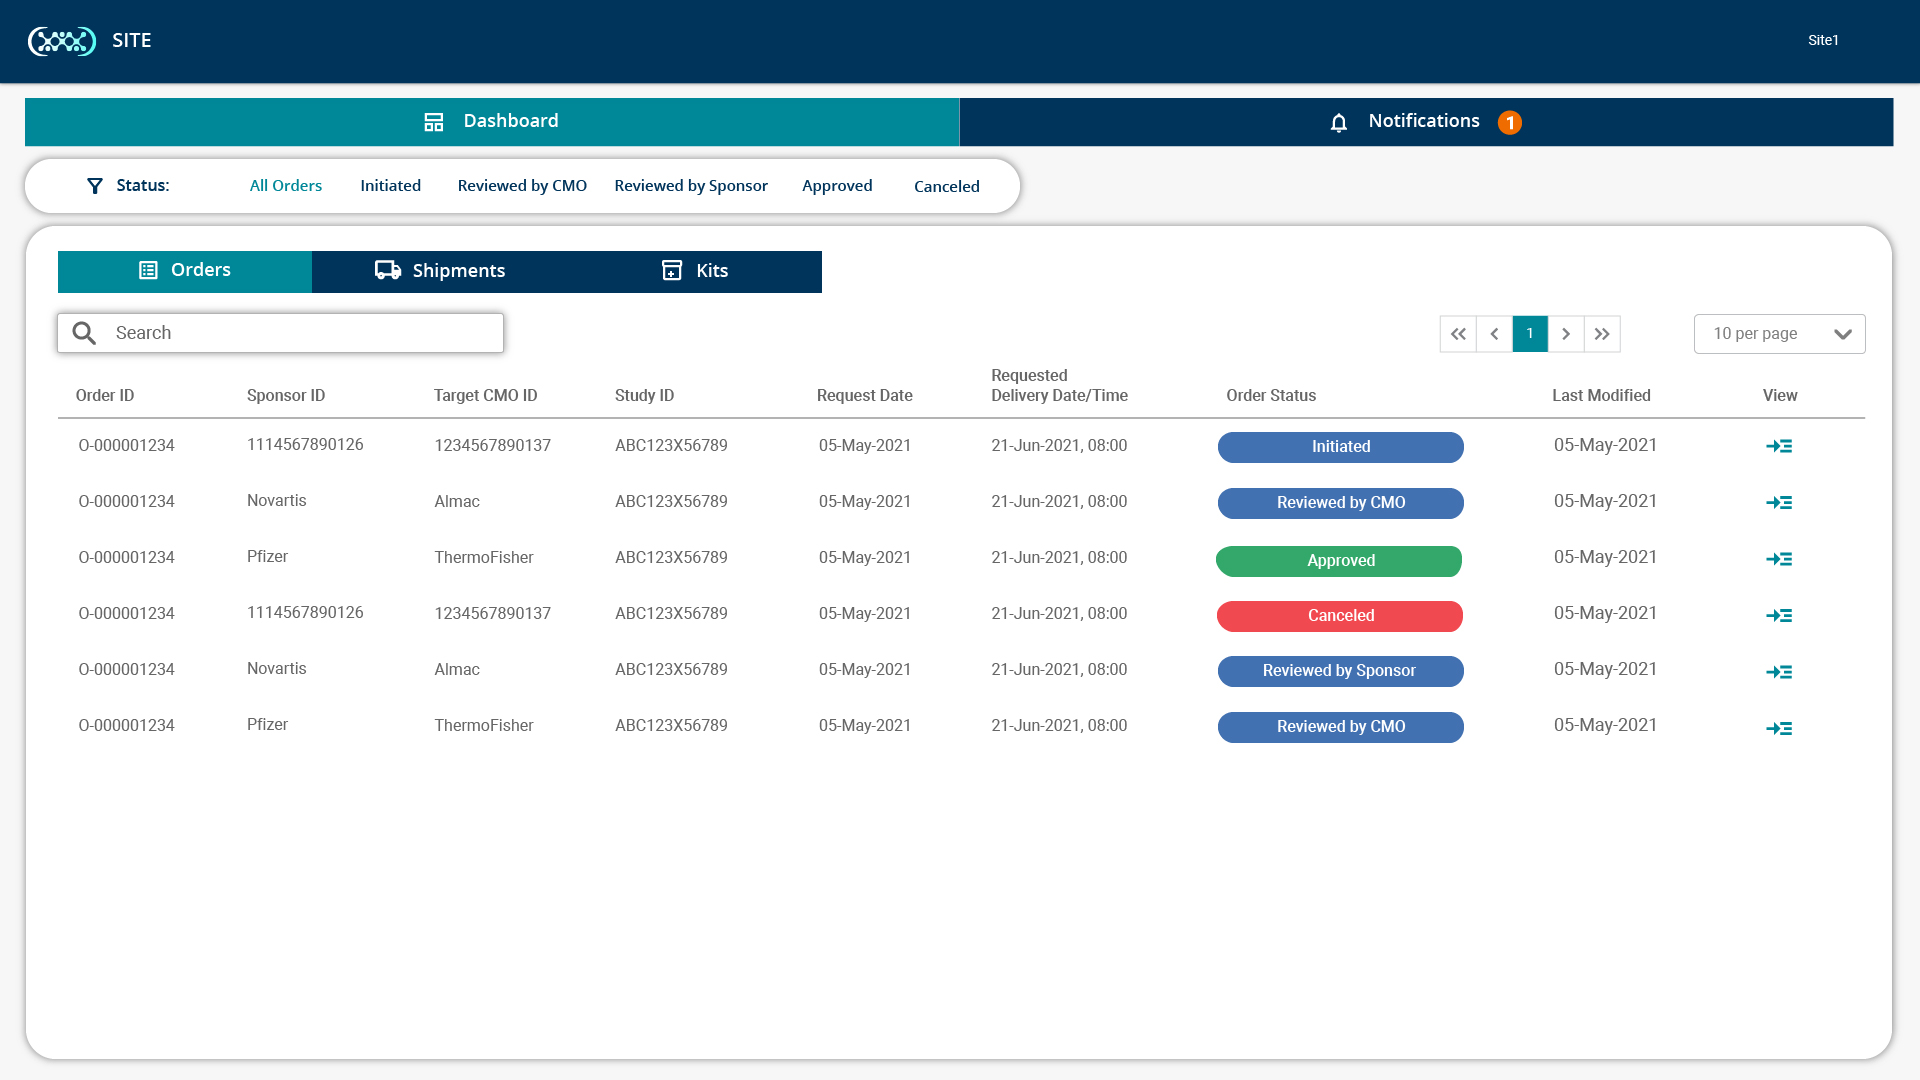
Task: Open the view details icon for the Initiated order
Action: (x=1781, y=446)
